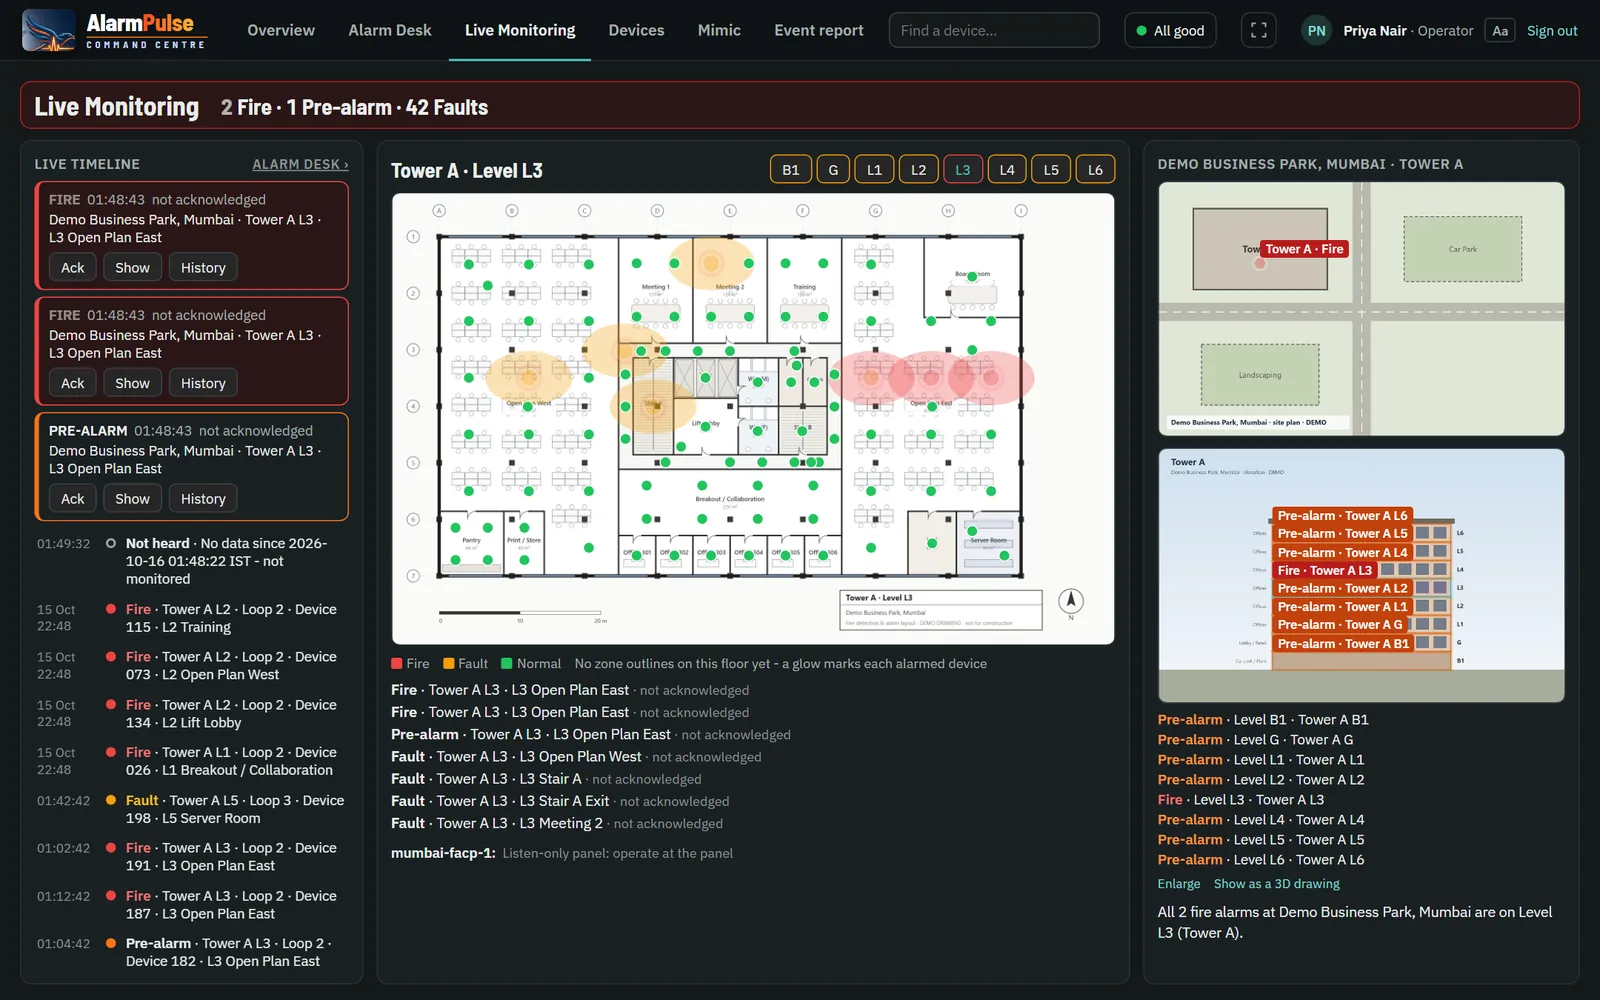Click Fire · Tower A L3 elevation label

[x=1324, y=570]
